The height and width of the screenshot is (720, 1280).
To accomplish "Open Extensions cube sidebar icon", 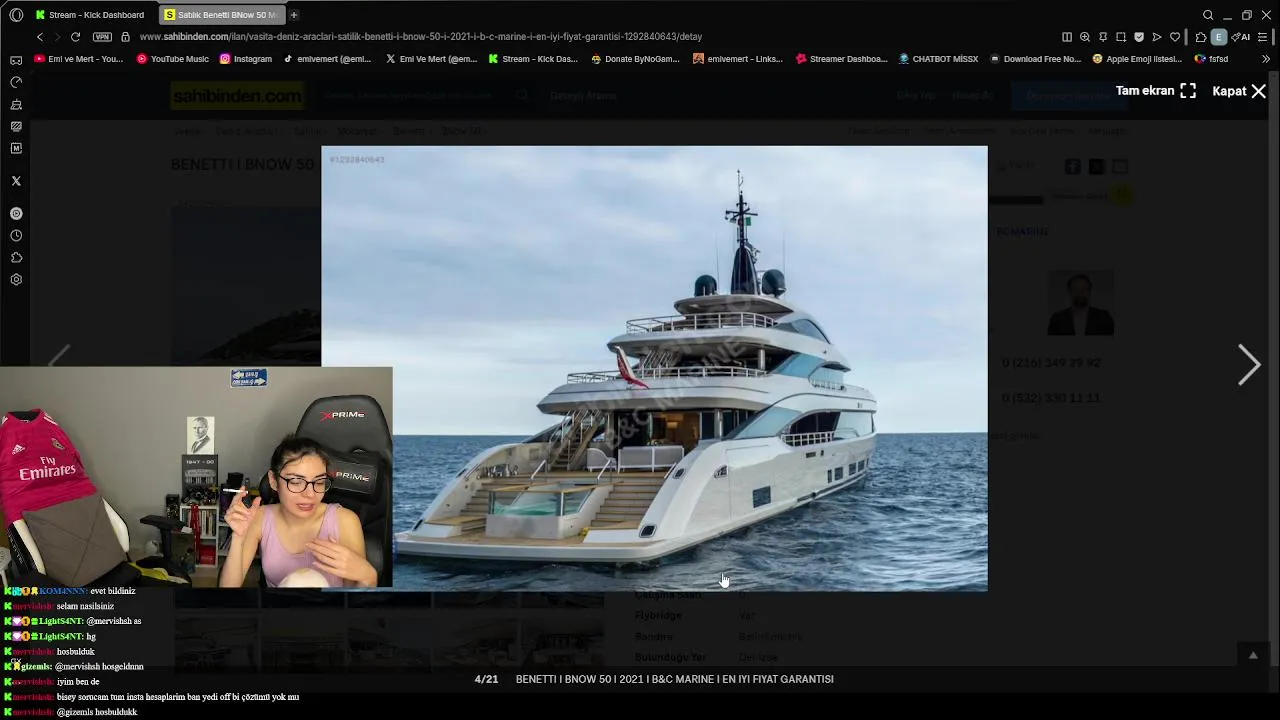I will pyautogui.click(x=16, y=257).
